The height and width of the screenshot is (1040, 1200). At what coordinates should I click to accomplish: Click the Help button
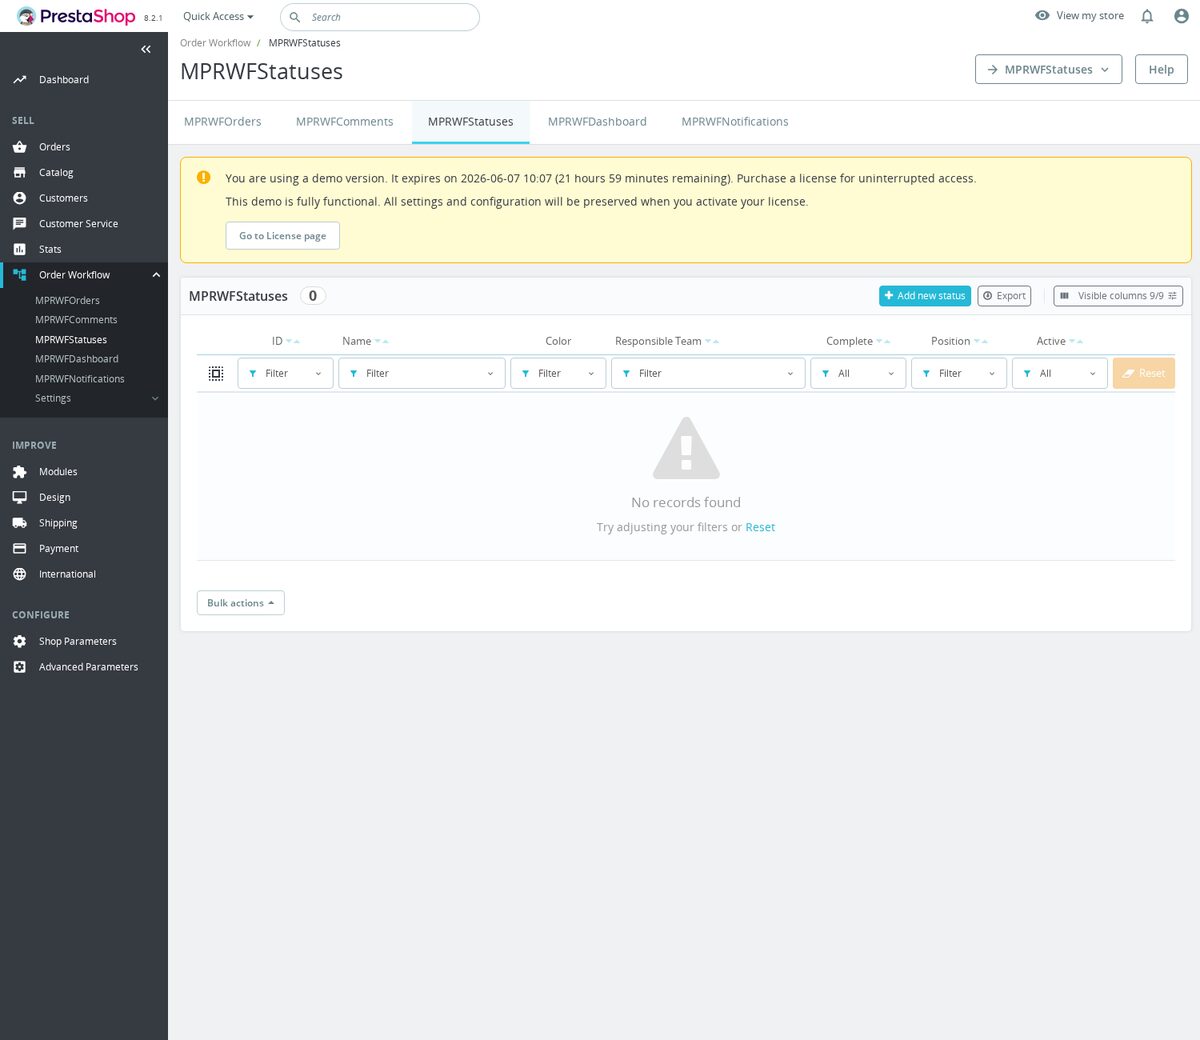pyautogui.click(x=1161, y=70)
